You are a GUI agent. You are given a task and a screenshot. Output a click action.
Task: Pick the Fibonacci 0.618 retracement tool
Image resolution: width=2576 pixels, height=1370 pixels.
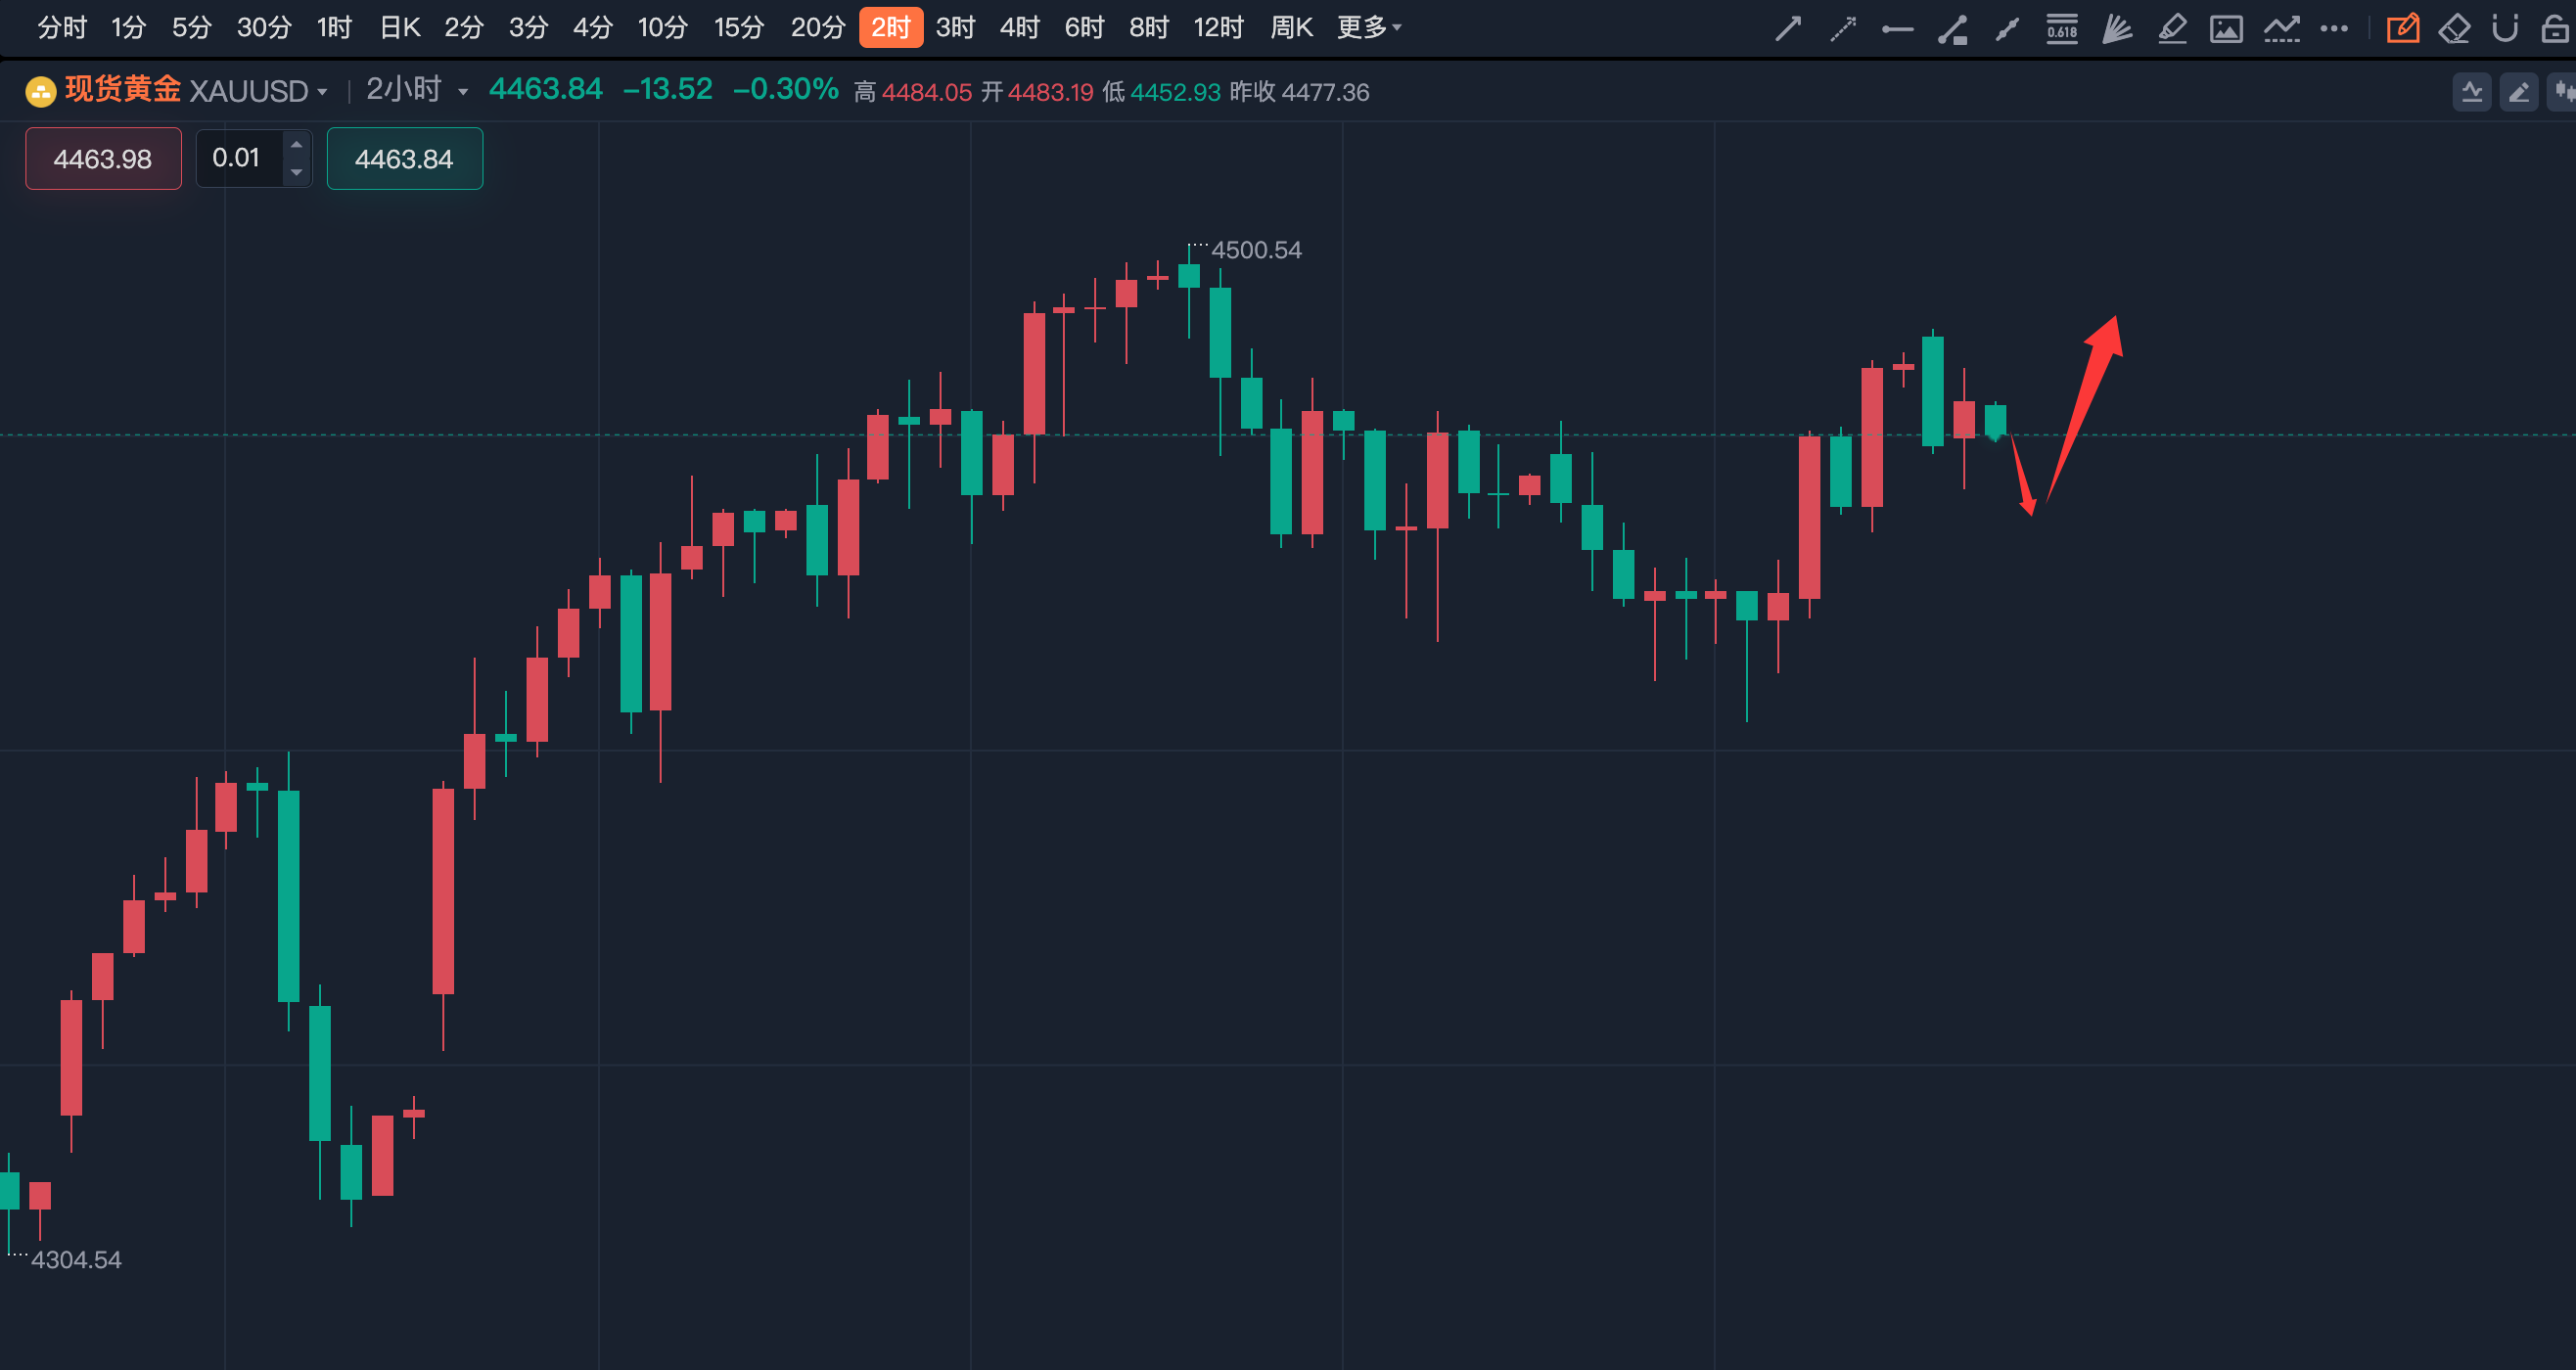2062,29
